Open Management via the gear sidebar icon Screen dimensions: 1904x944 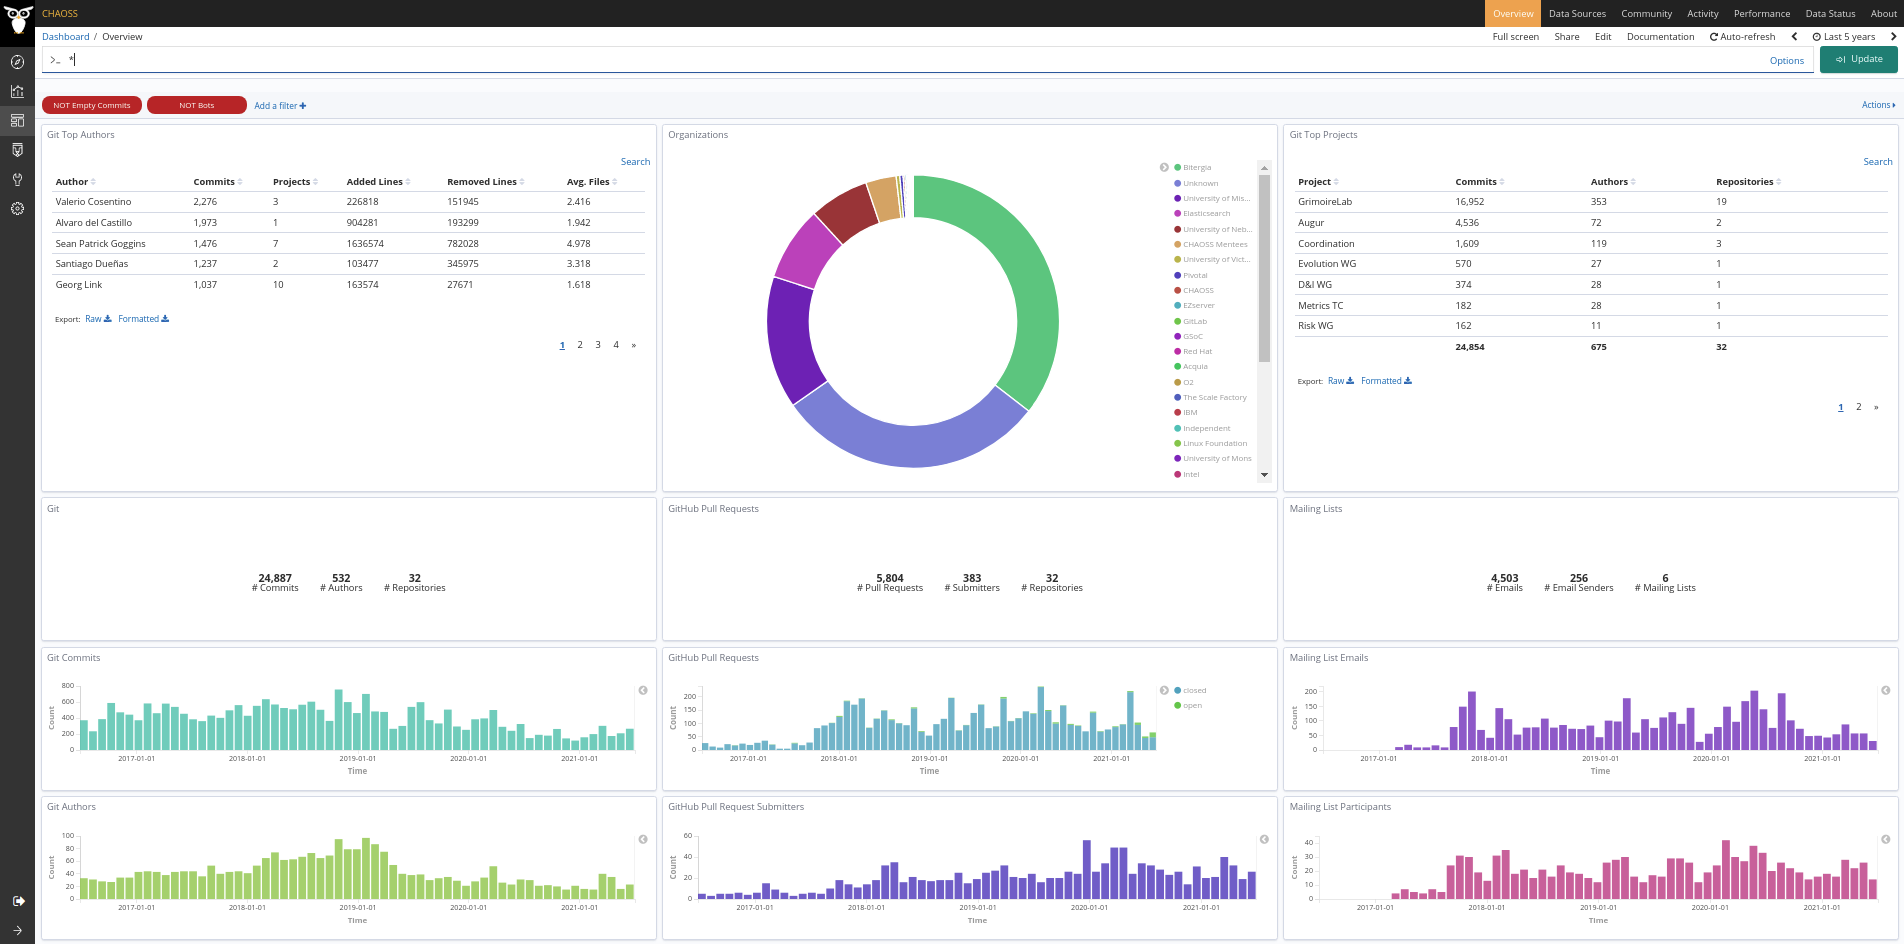[17, 209]
